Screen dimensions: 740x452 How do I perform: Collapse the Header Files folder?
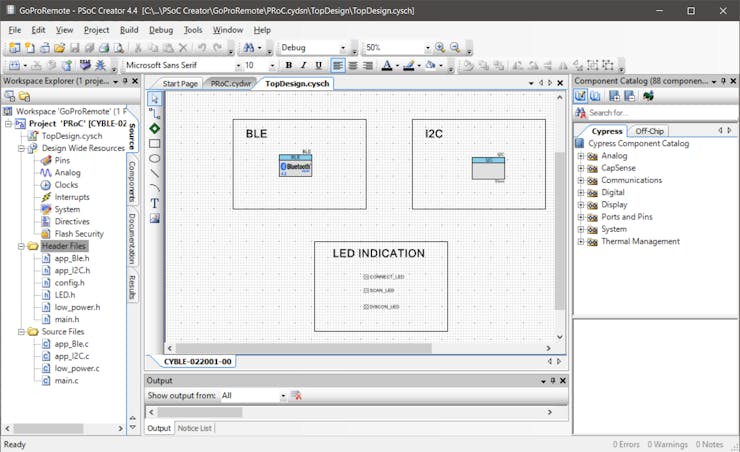click(x=21, y=246)
